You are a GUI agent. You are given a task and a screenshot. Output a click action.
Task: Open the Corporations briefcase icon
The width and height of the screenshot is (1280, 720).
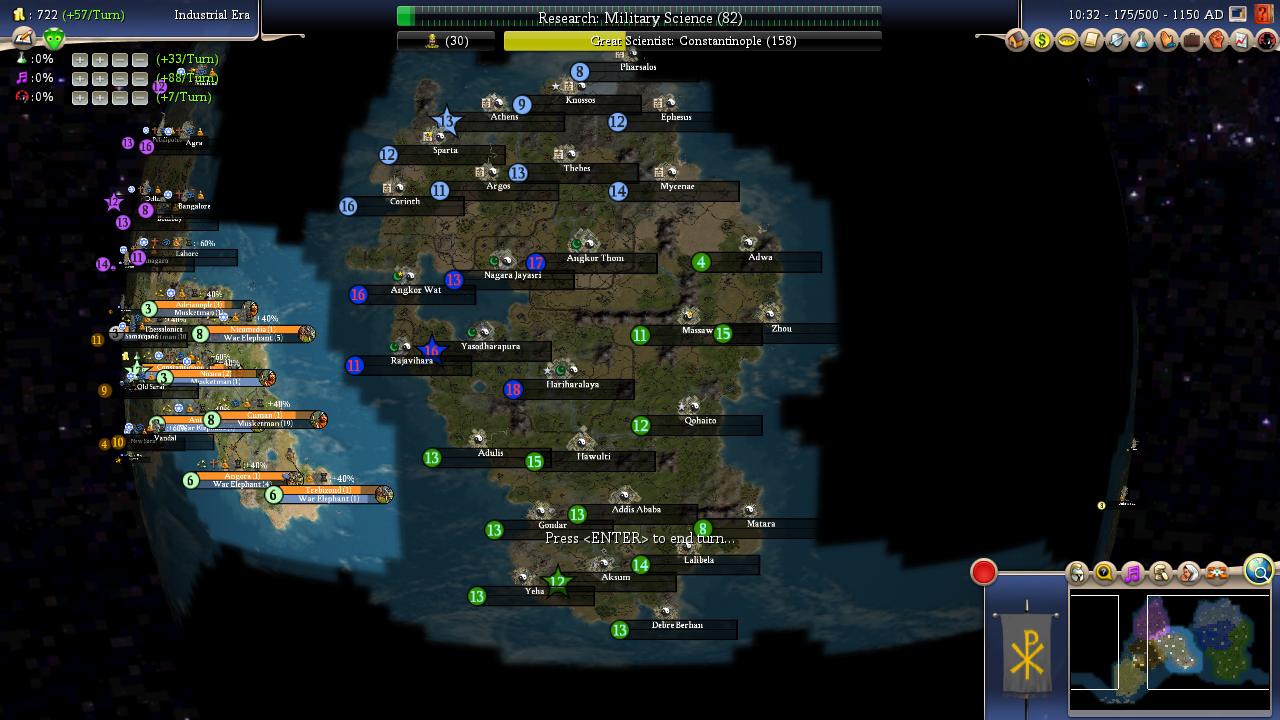pyautogui.click(x=1192, y=41)
